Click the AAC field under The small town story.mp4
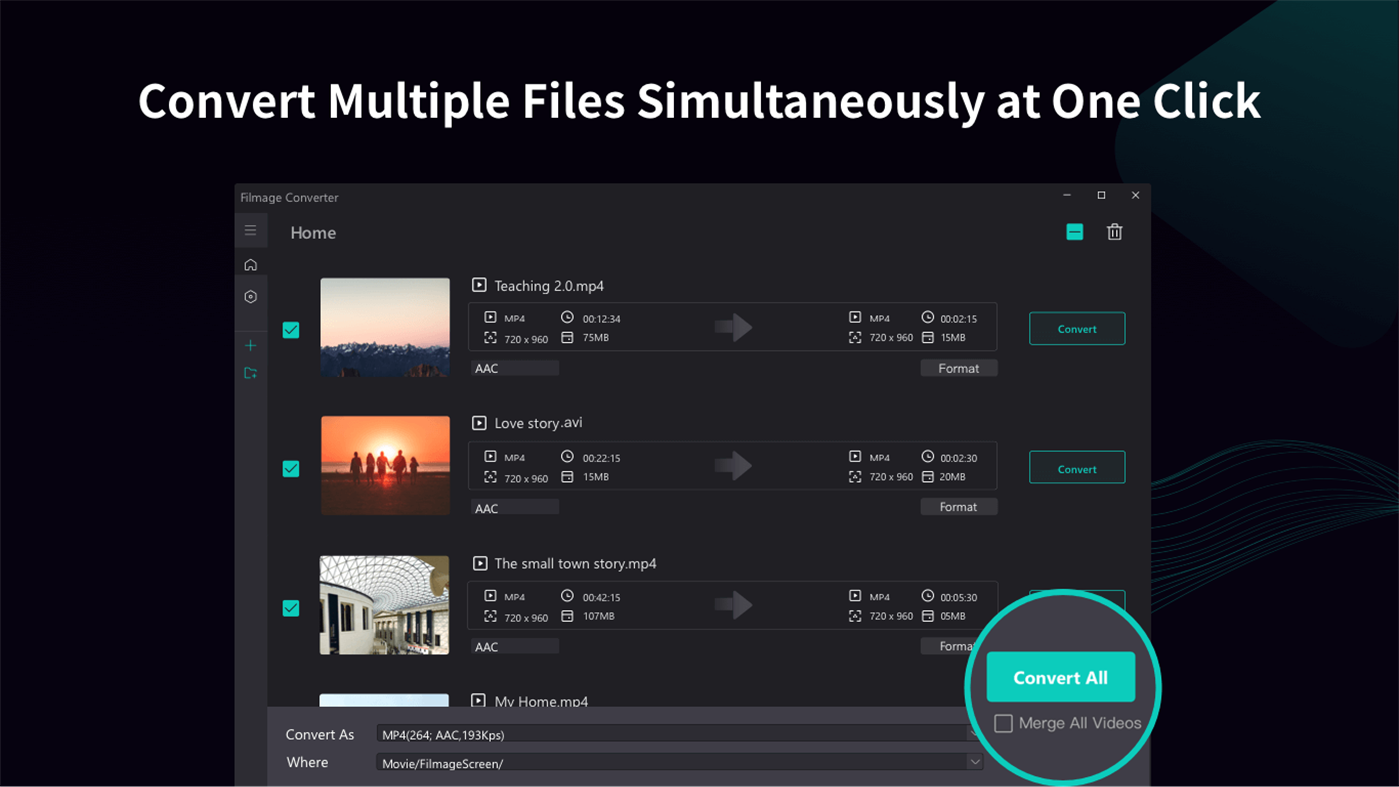The image size is (1399, 787). click(x=515, y=647)
